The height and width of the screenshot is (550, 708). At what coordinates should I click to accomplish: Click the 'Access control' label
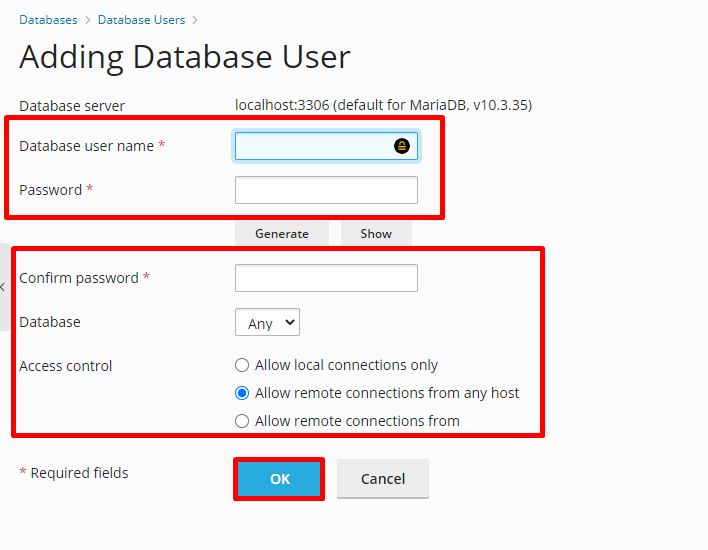click(x=66, y=366)
